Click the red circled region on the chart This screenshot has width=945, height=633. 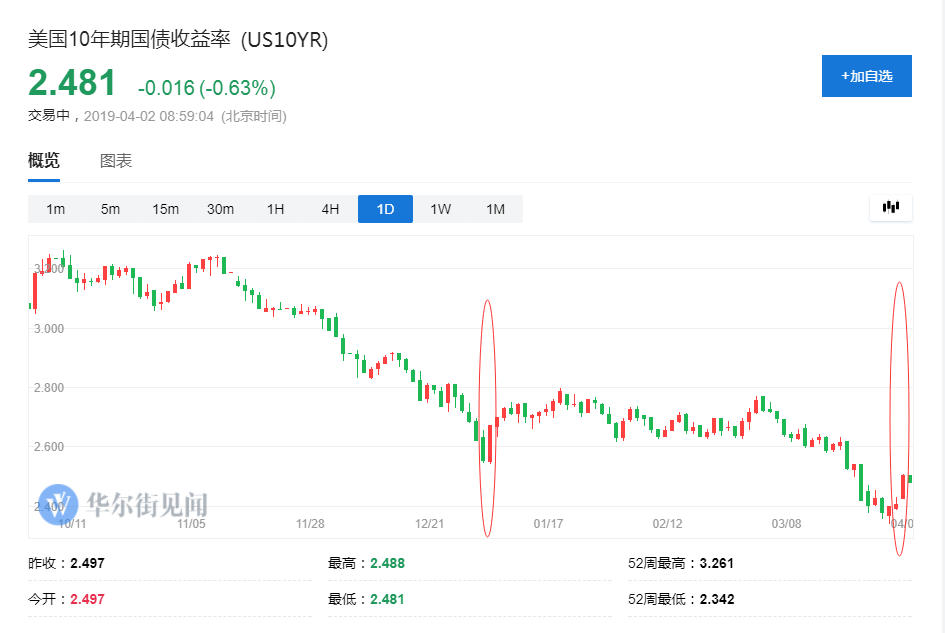click(x=487, y=410)
